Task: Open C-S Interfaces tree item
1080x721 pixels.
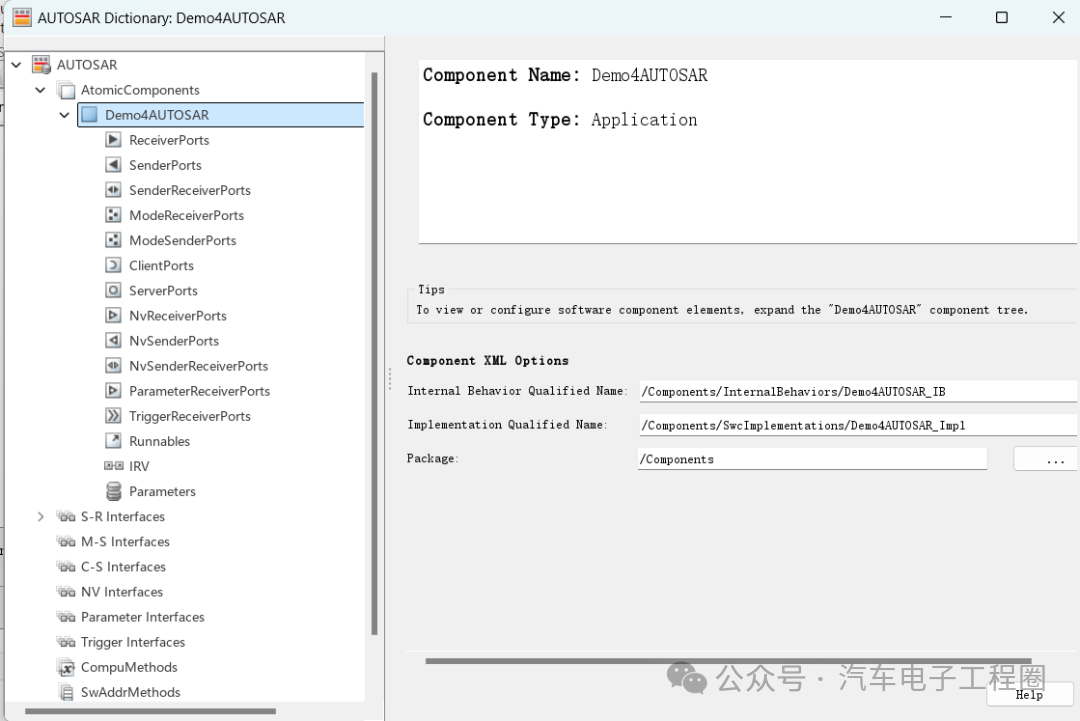Action: [123, 567]
